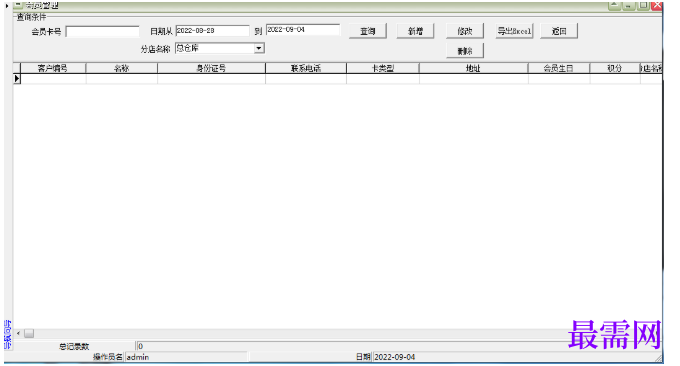Click the 联系电话 column header
Screen dimensions: 680x366
point(306,68)
